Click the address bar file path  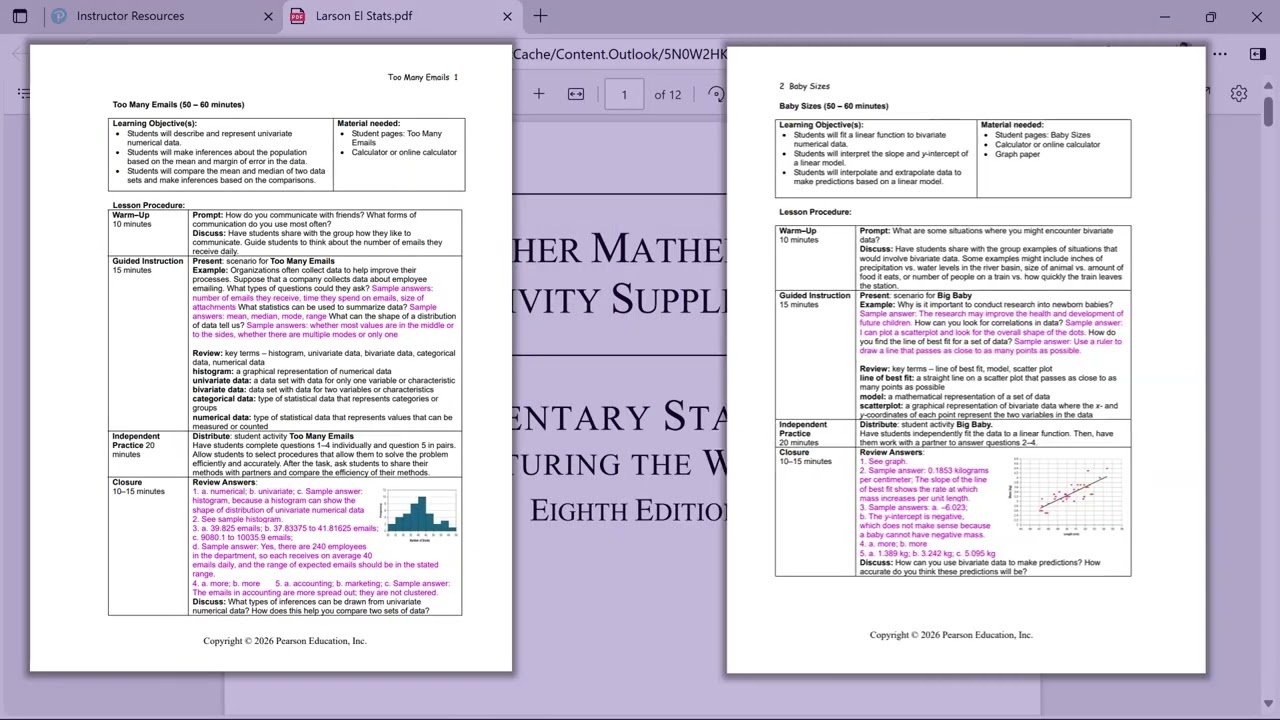click(x=620, y=54)
